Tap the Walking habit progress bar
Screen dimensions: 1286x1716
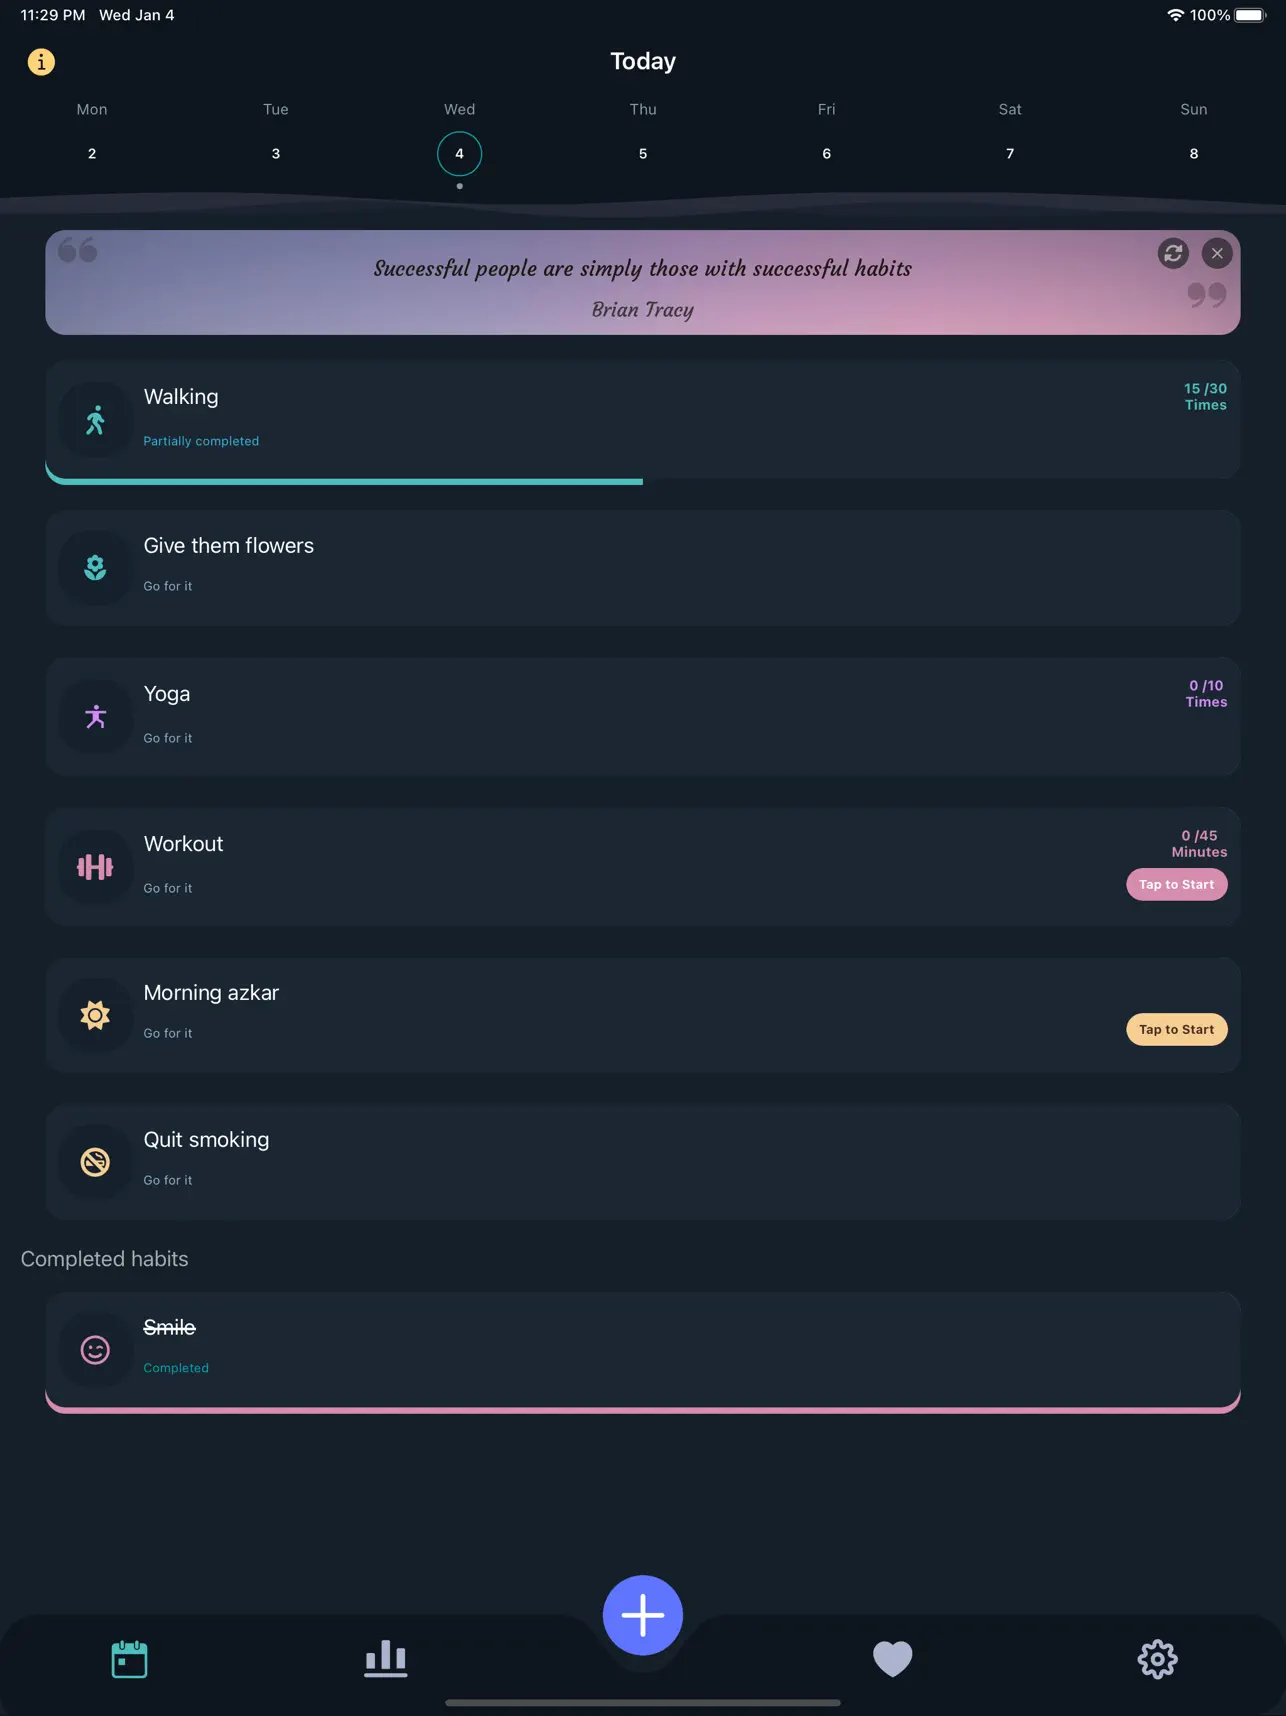[344, 481]
